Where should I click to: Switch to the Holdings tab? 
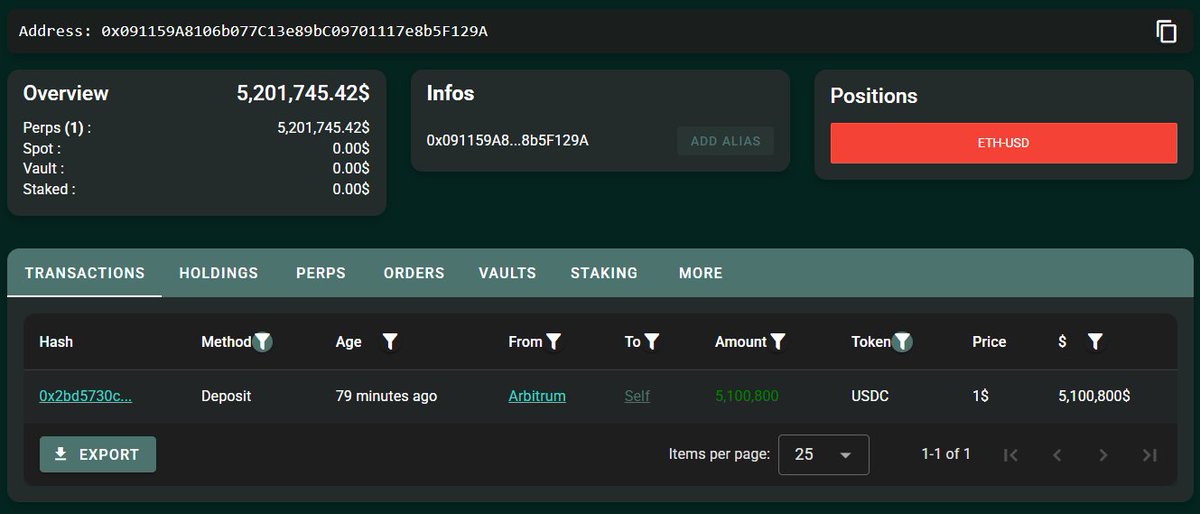pyautogui.click(x=218, y=273)
